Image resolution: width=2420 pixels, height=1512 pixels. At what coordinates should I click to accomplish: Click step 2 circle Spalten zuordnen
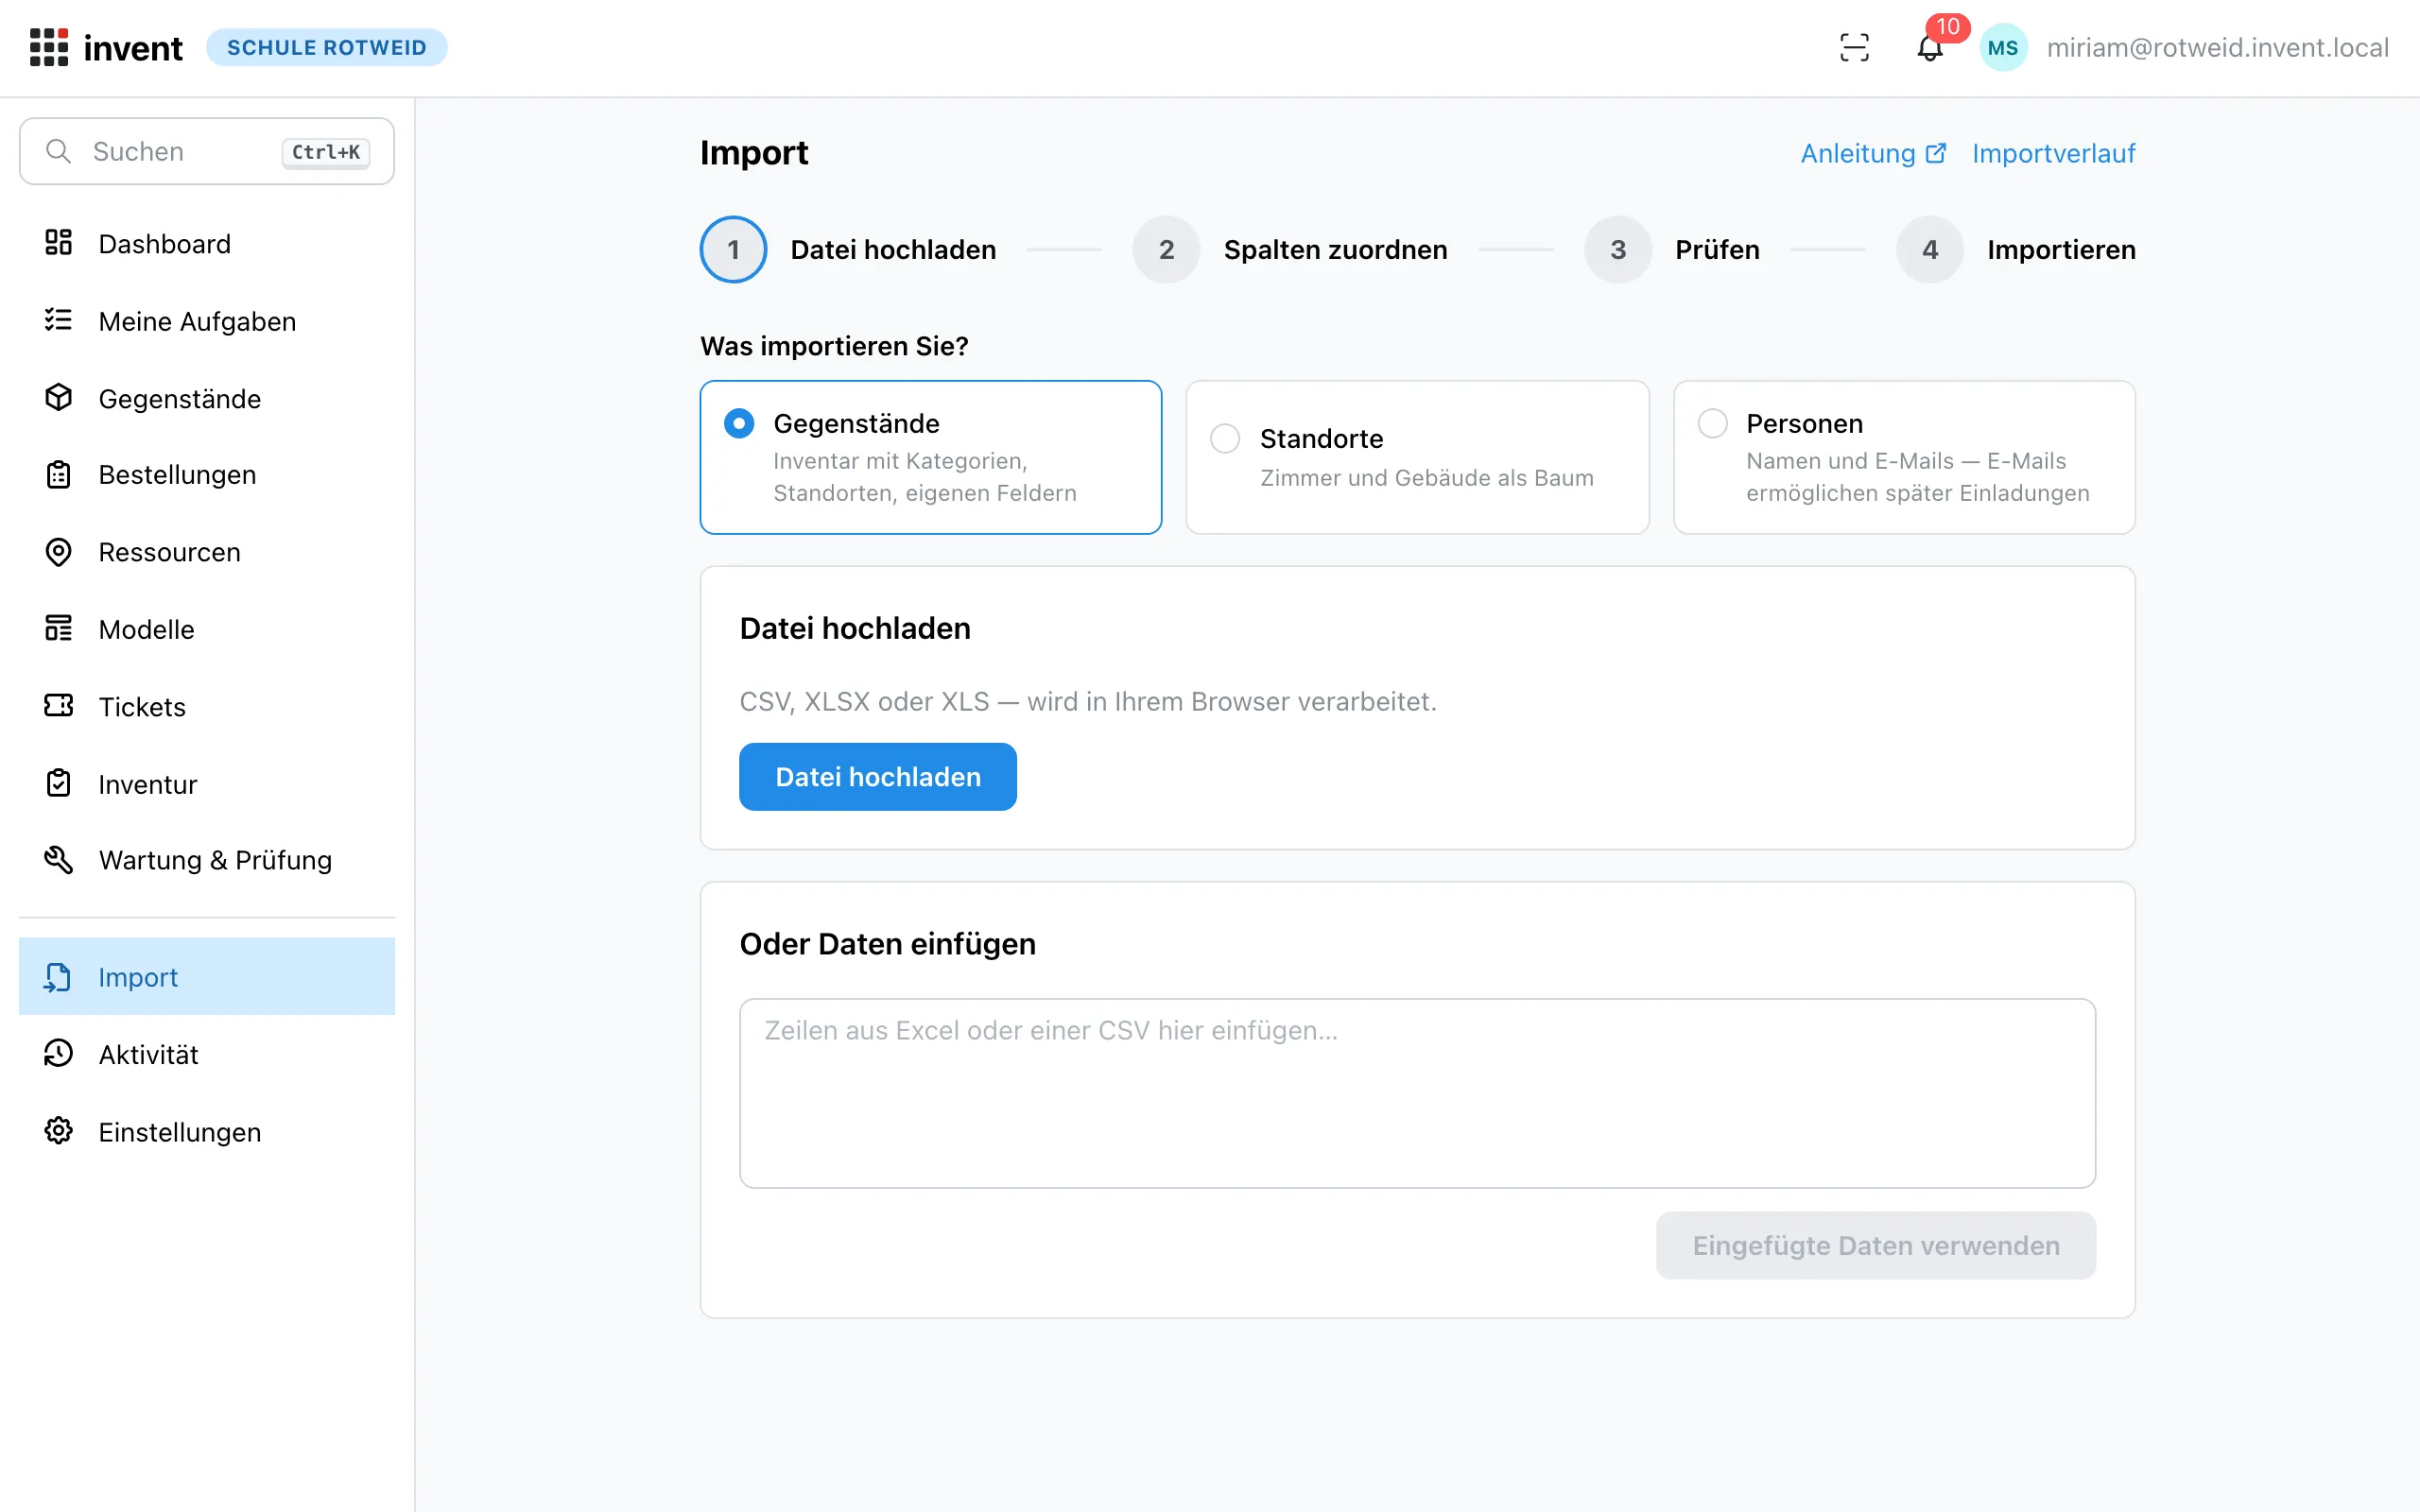tap(1166, 249)
